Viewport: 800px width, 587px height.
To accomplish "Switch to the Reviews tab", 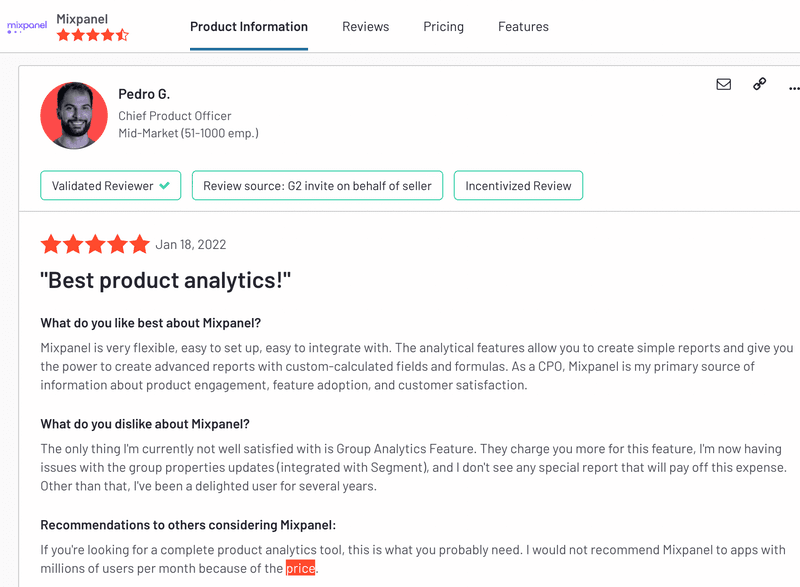I will [365, 27].
